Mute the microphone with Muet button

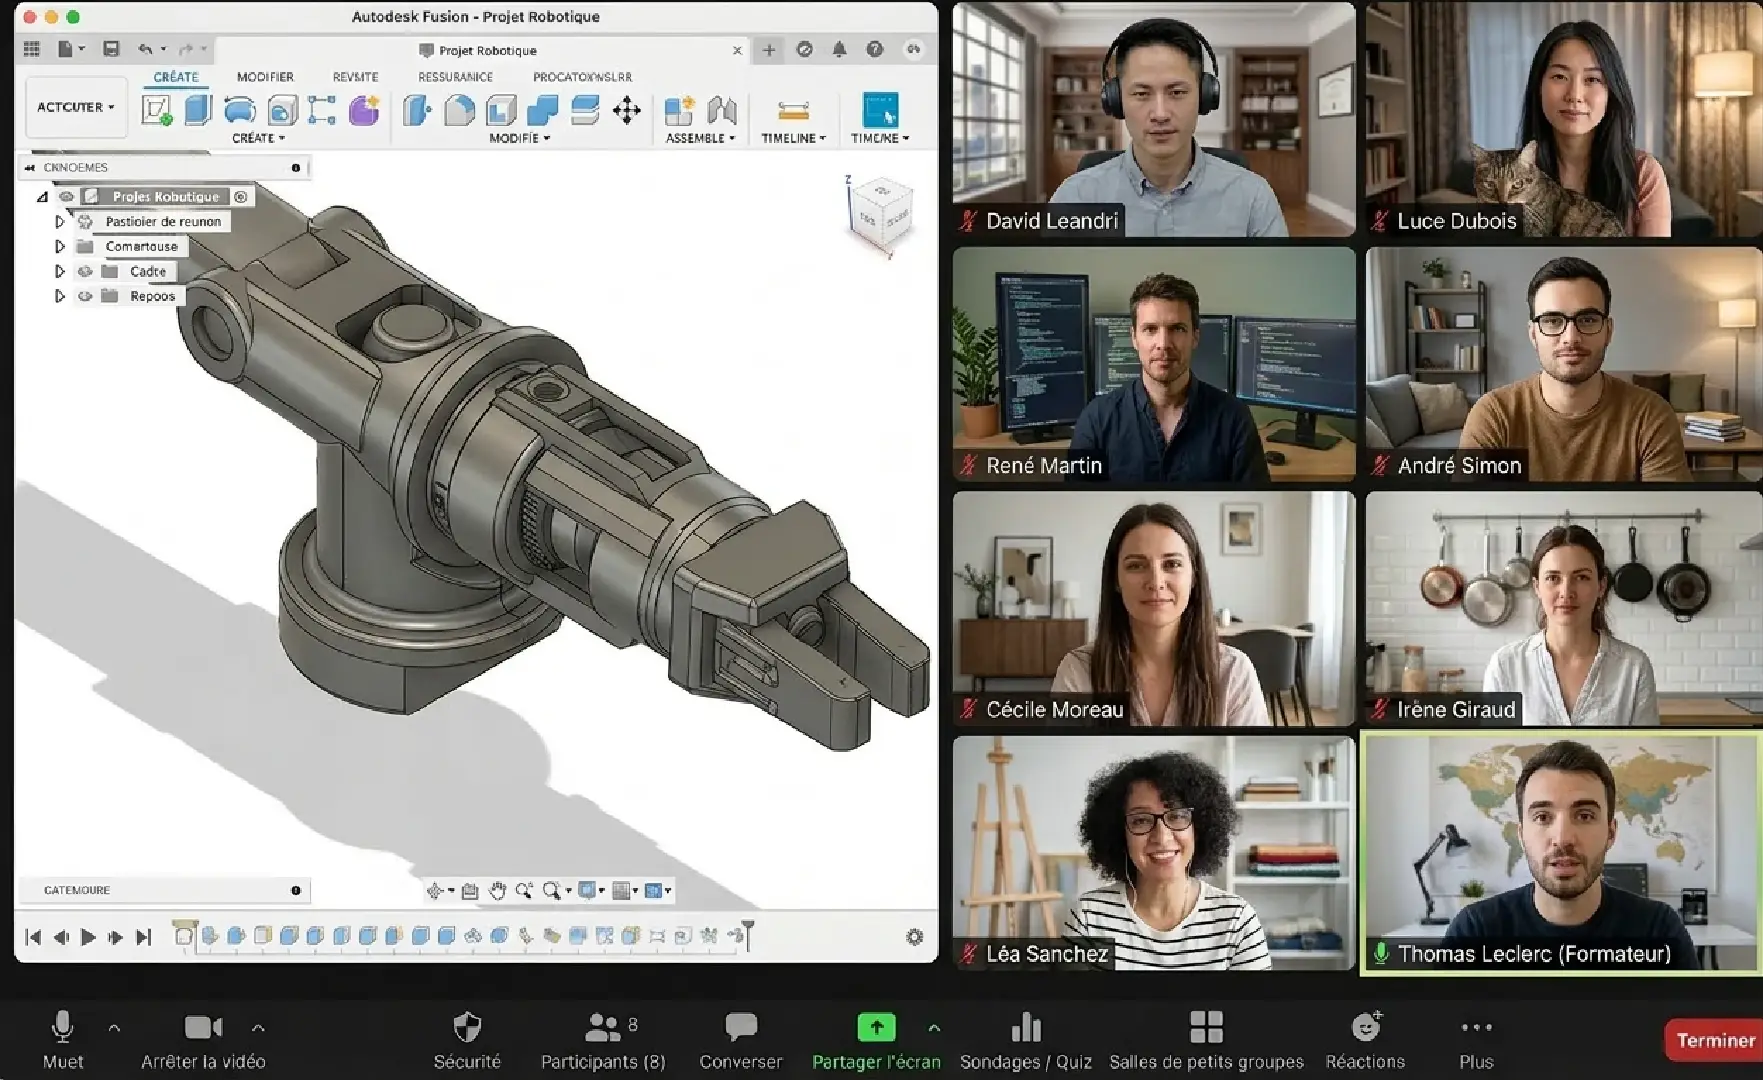tap(62, 1039)
